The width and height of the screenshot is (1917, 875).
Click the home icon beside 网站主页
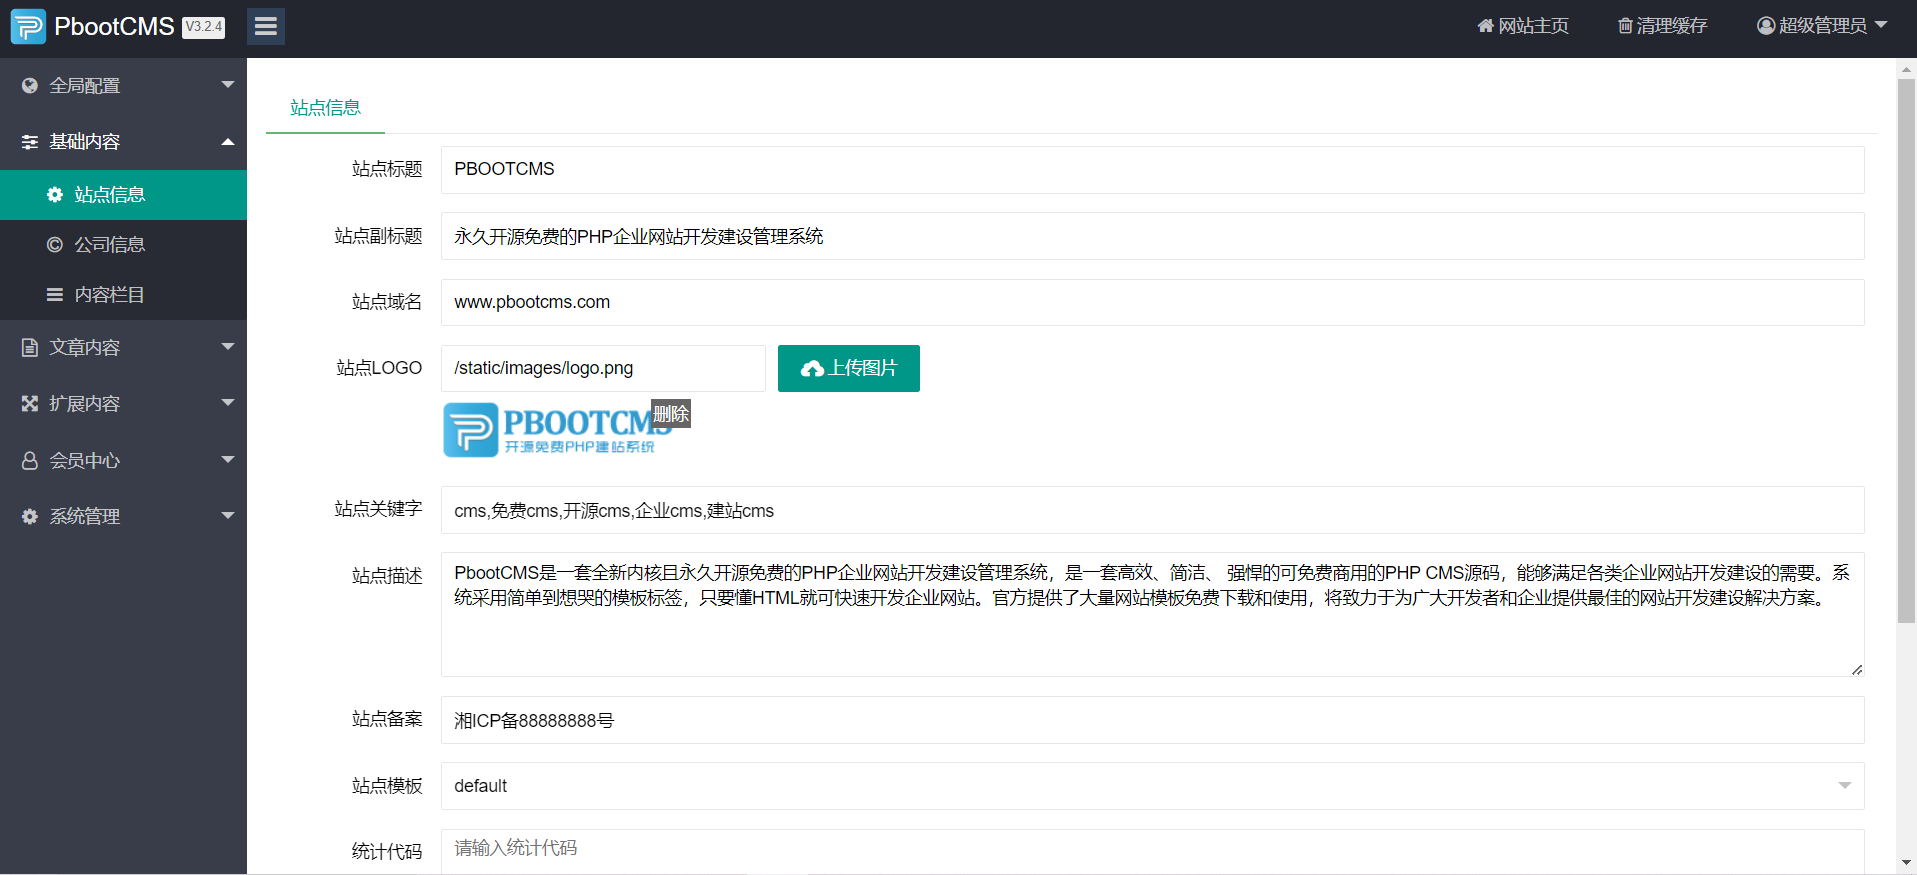click(1486, 26)
